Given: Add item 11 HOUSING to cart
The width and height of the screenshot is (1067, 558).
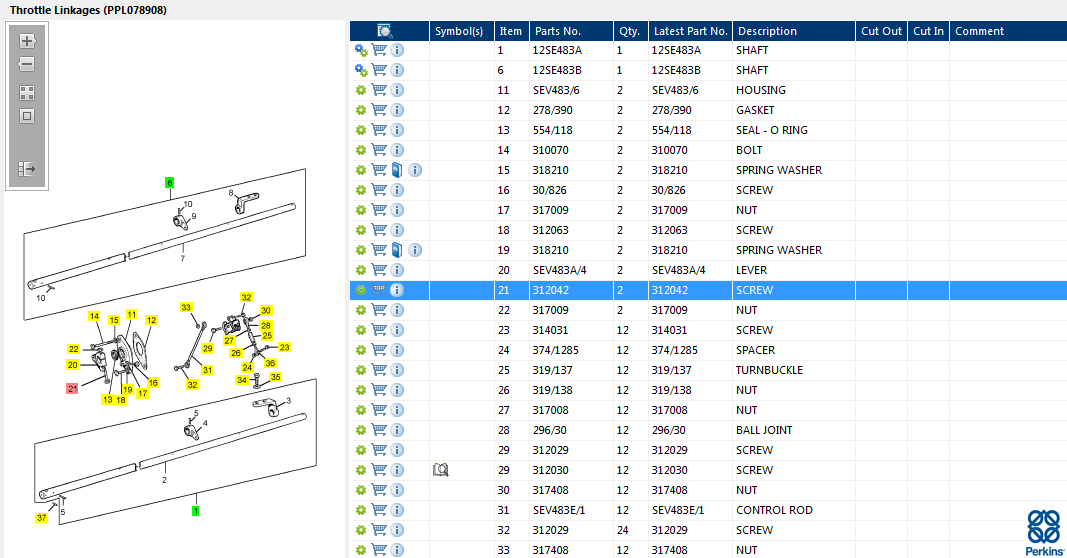Looking at the screenshot, I should (x=379, y=90).
